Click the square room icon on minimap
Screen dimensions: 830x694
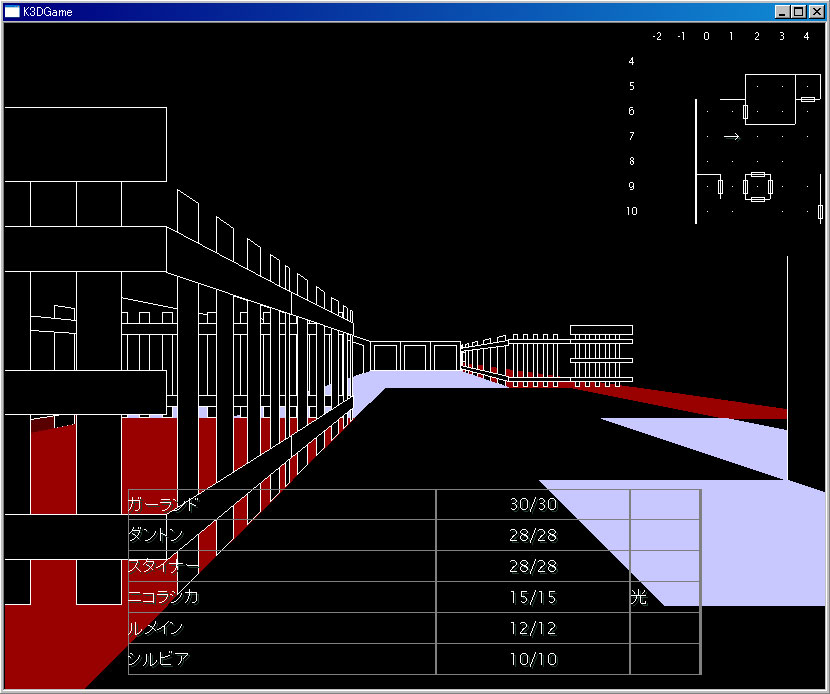(758, 187)
